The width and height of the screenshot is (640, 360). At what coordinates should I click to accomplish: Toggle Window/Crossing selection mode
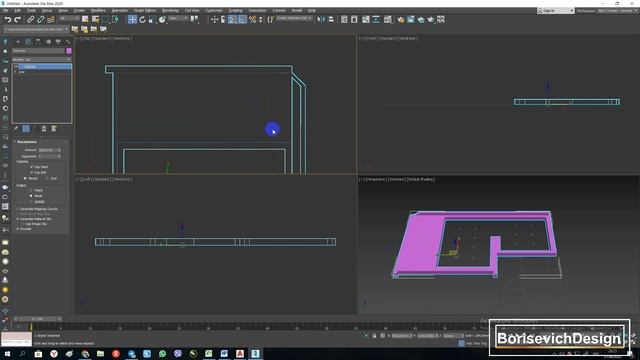(x=116, y=19)
